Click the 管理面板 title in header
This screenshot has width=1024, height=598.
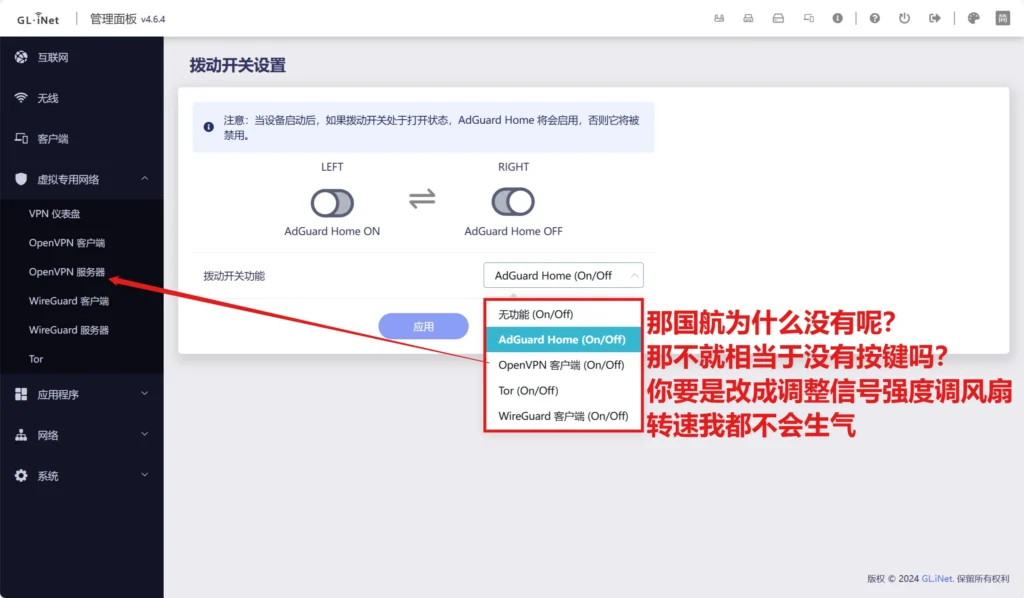click(x=113, y=19)
